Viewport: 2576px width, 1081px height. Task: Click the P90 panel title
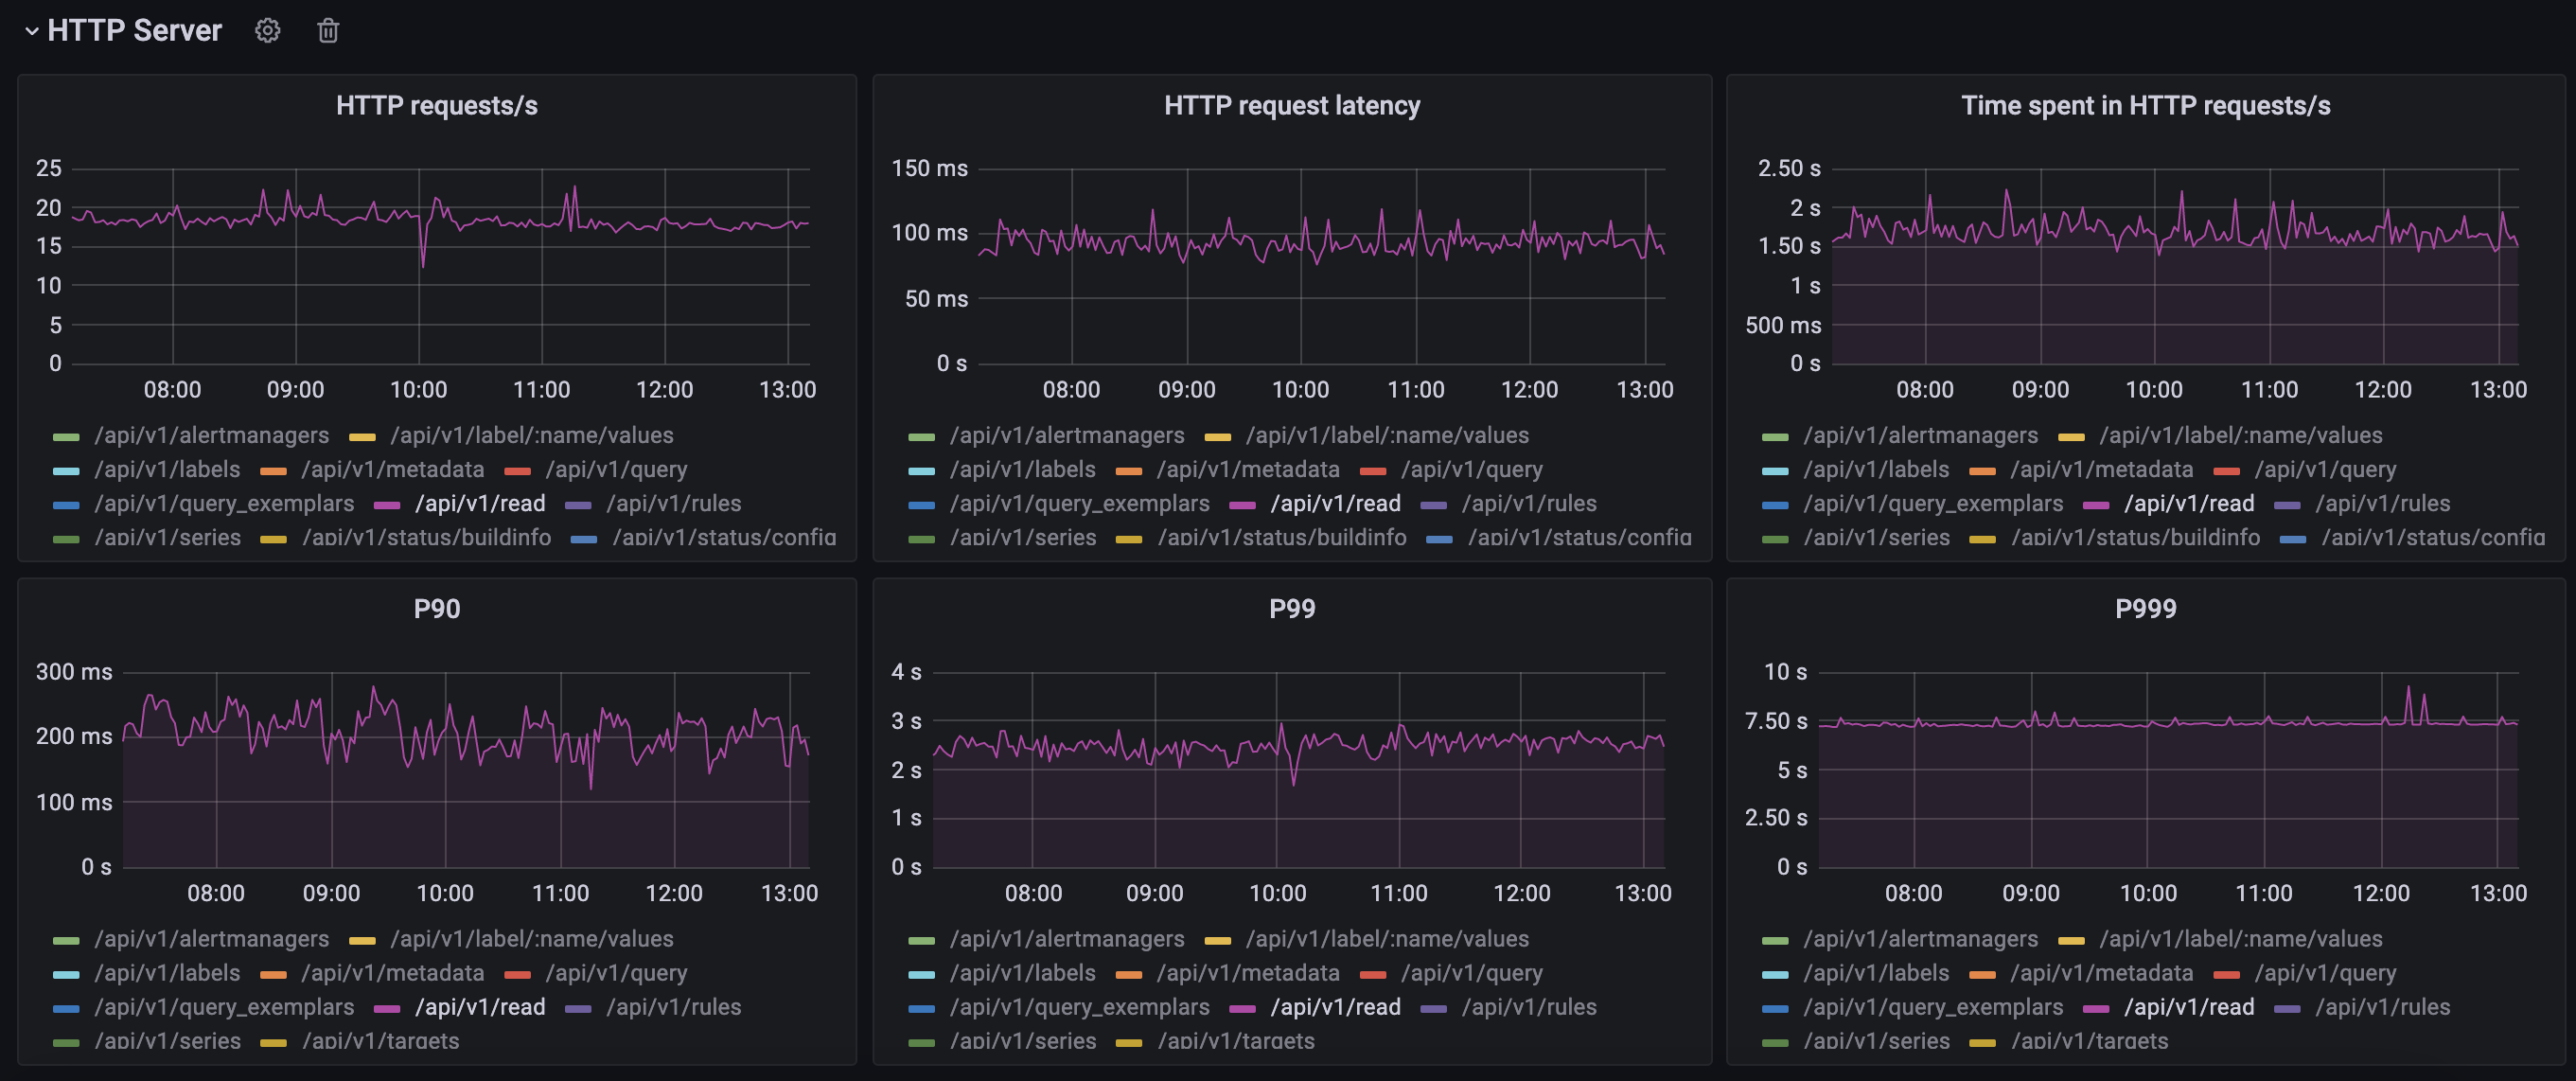tap(436, 609)
